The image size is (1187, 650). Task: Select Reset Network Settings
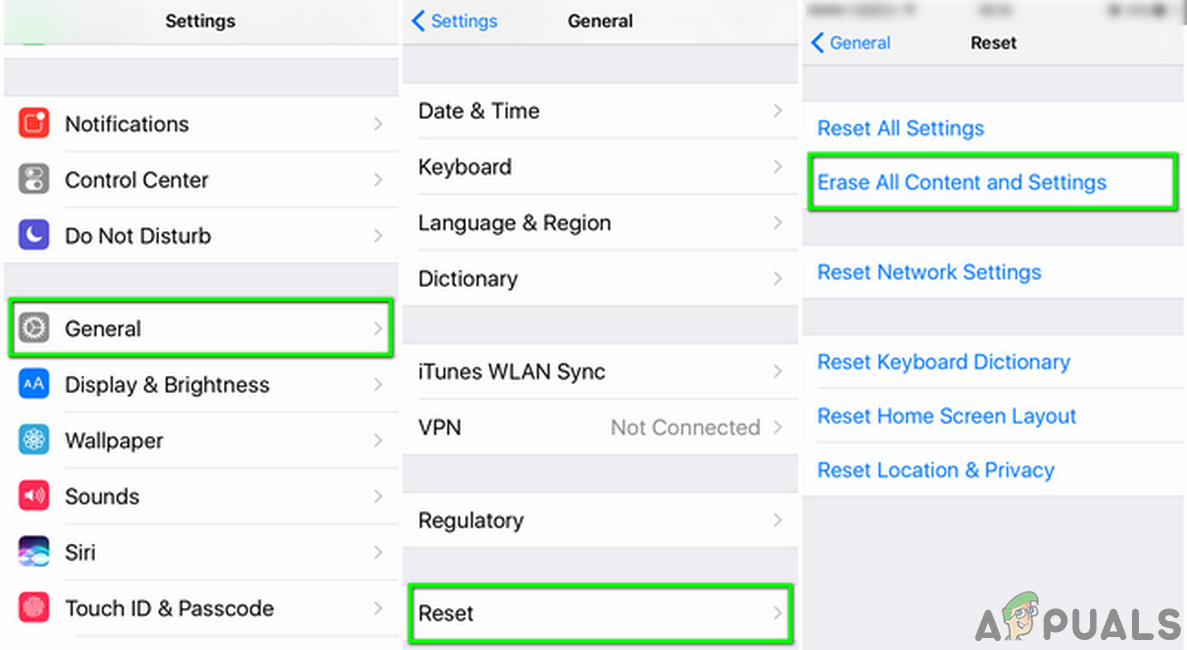929,272
